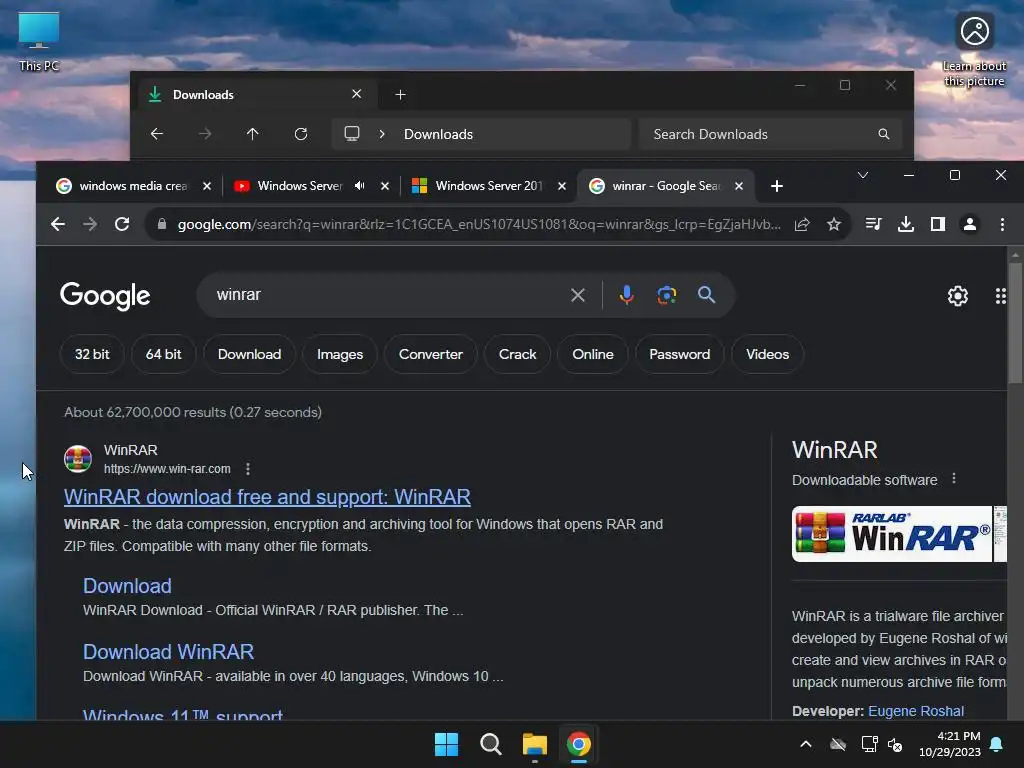Open Chrome three-dot menu
This screenshot has height=768, width=1024.
click(x=1002, y=224)
